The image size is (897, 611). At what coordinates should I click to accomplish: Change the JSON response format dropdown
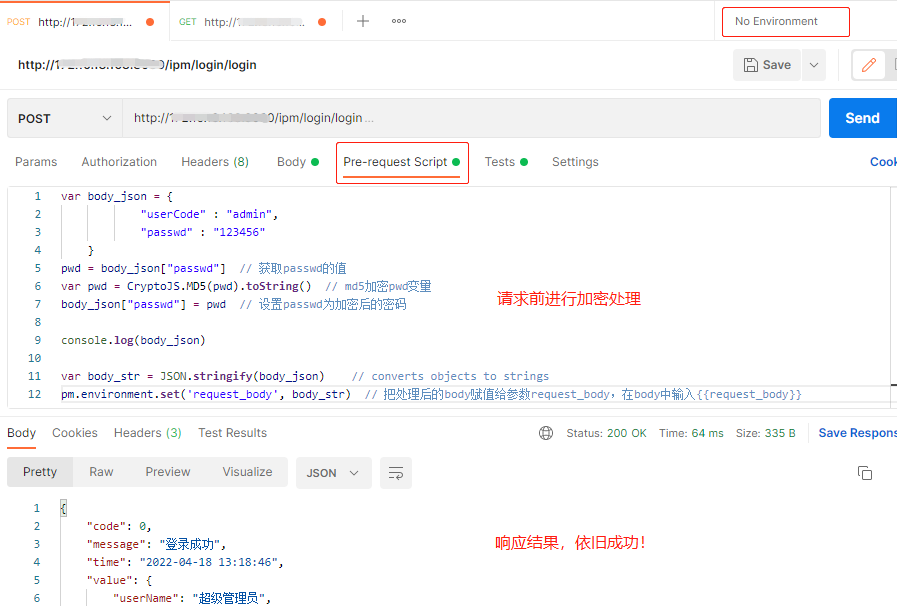coord(334,473)
